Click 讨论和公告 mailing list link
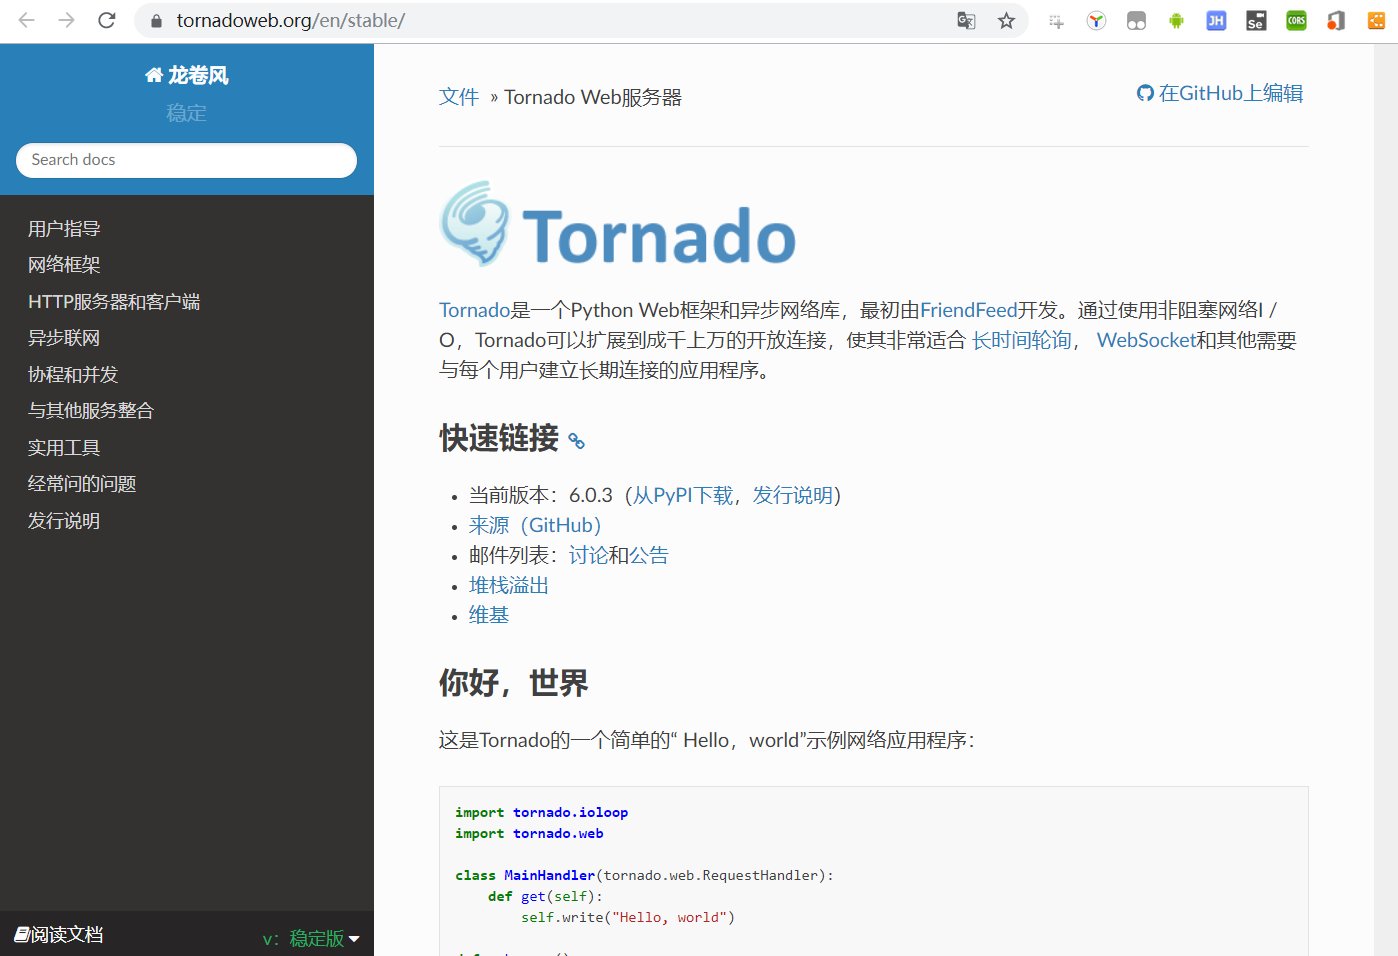This screenshot has height=956, width=1398. click(619, 555)
